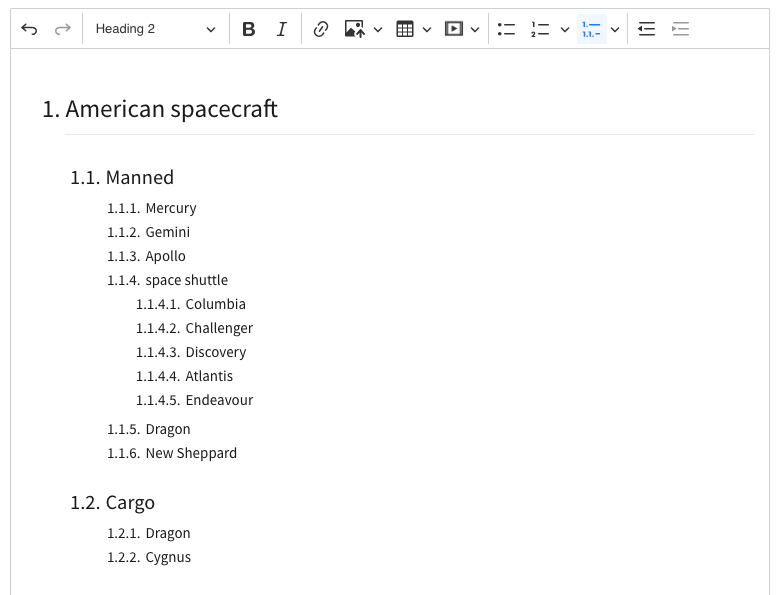Open media options dropdown arrow
782x595 pixels.
(475, 29)
